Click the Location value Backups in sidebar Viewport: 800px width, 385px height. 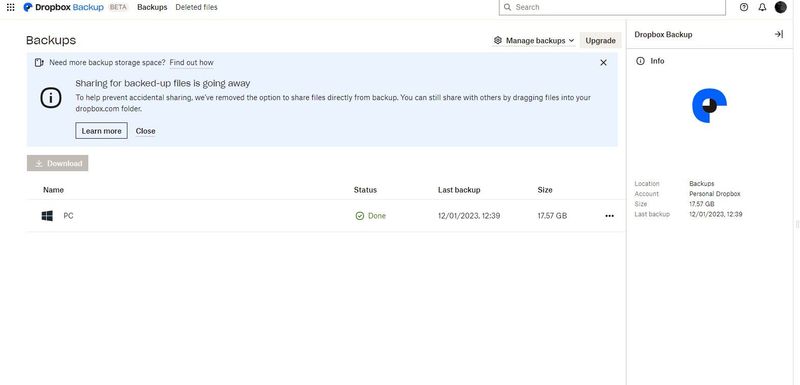(x=702, y=184)
